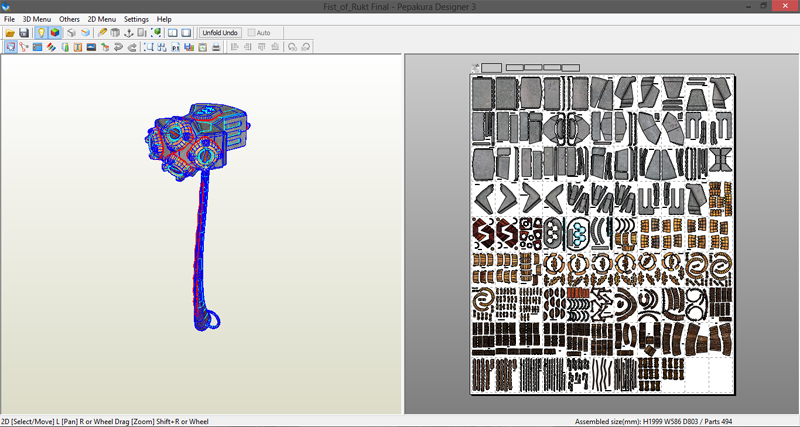Click the rotate clockwise 90 icon
The image size is (800, 427).
point(306,47)
